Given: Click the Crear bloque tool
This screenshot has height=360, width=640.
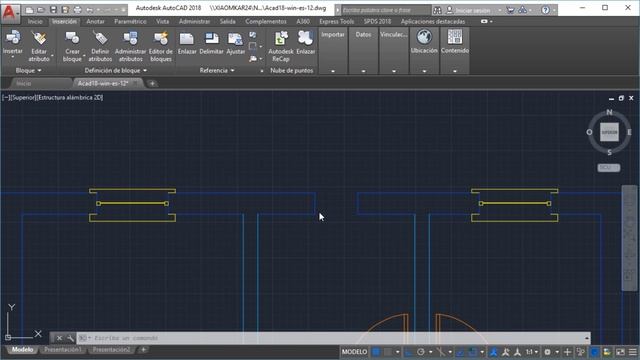Looking at the screenshot, I should click(72, 46).
